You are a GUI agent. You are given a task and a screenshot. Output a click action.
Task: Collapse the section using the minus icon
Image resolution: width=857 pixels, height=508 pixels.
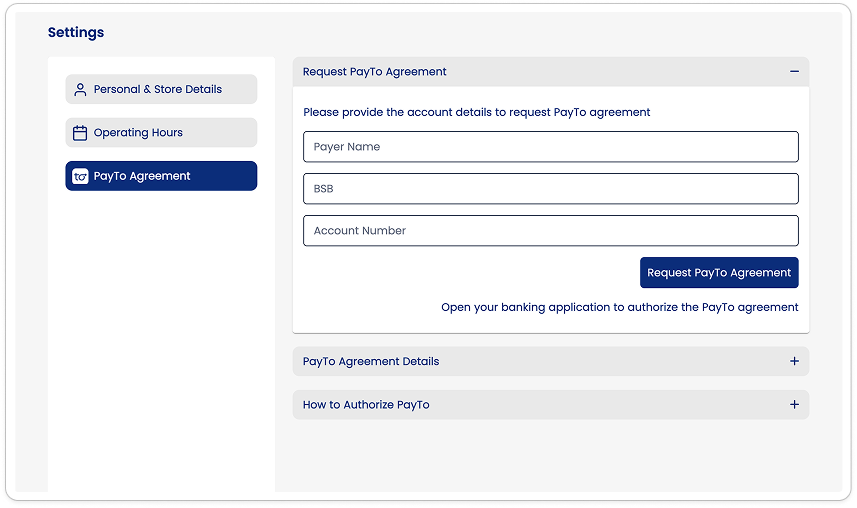point(794,72)
